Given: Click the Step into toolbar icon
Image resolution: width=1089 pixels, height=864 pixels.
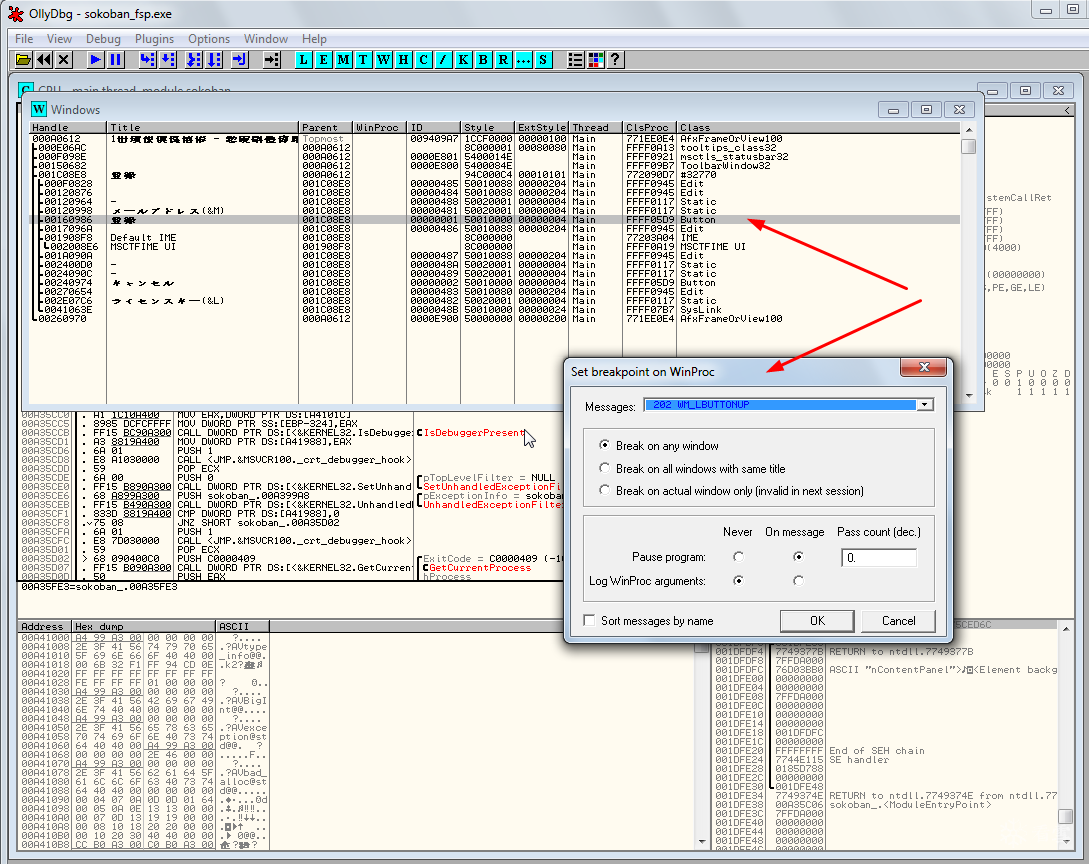Looking at the screenshot, I should (x=148, y=60).
